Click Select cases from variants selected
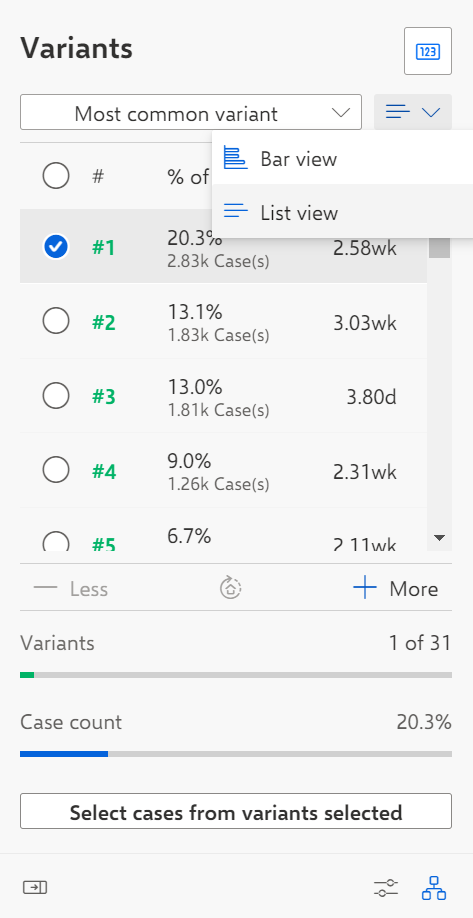473x918 pixels. pos(236,811)
